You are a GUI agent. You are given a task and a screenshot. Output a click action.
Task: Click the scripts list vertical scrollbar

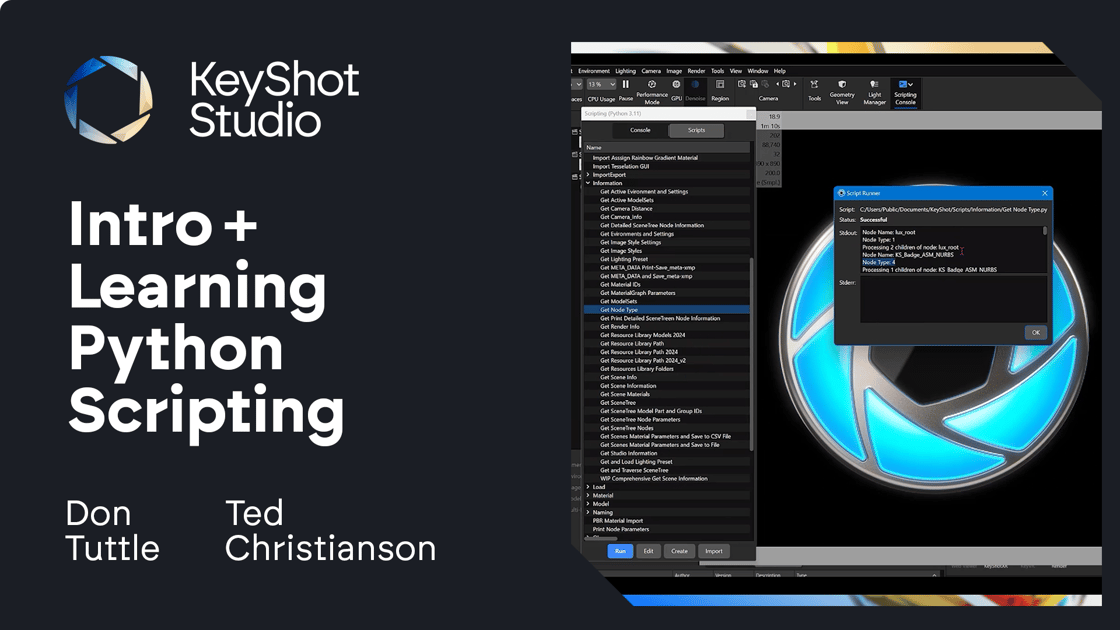coord(752,354)
